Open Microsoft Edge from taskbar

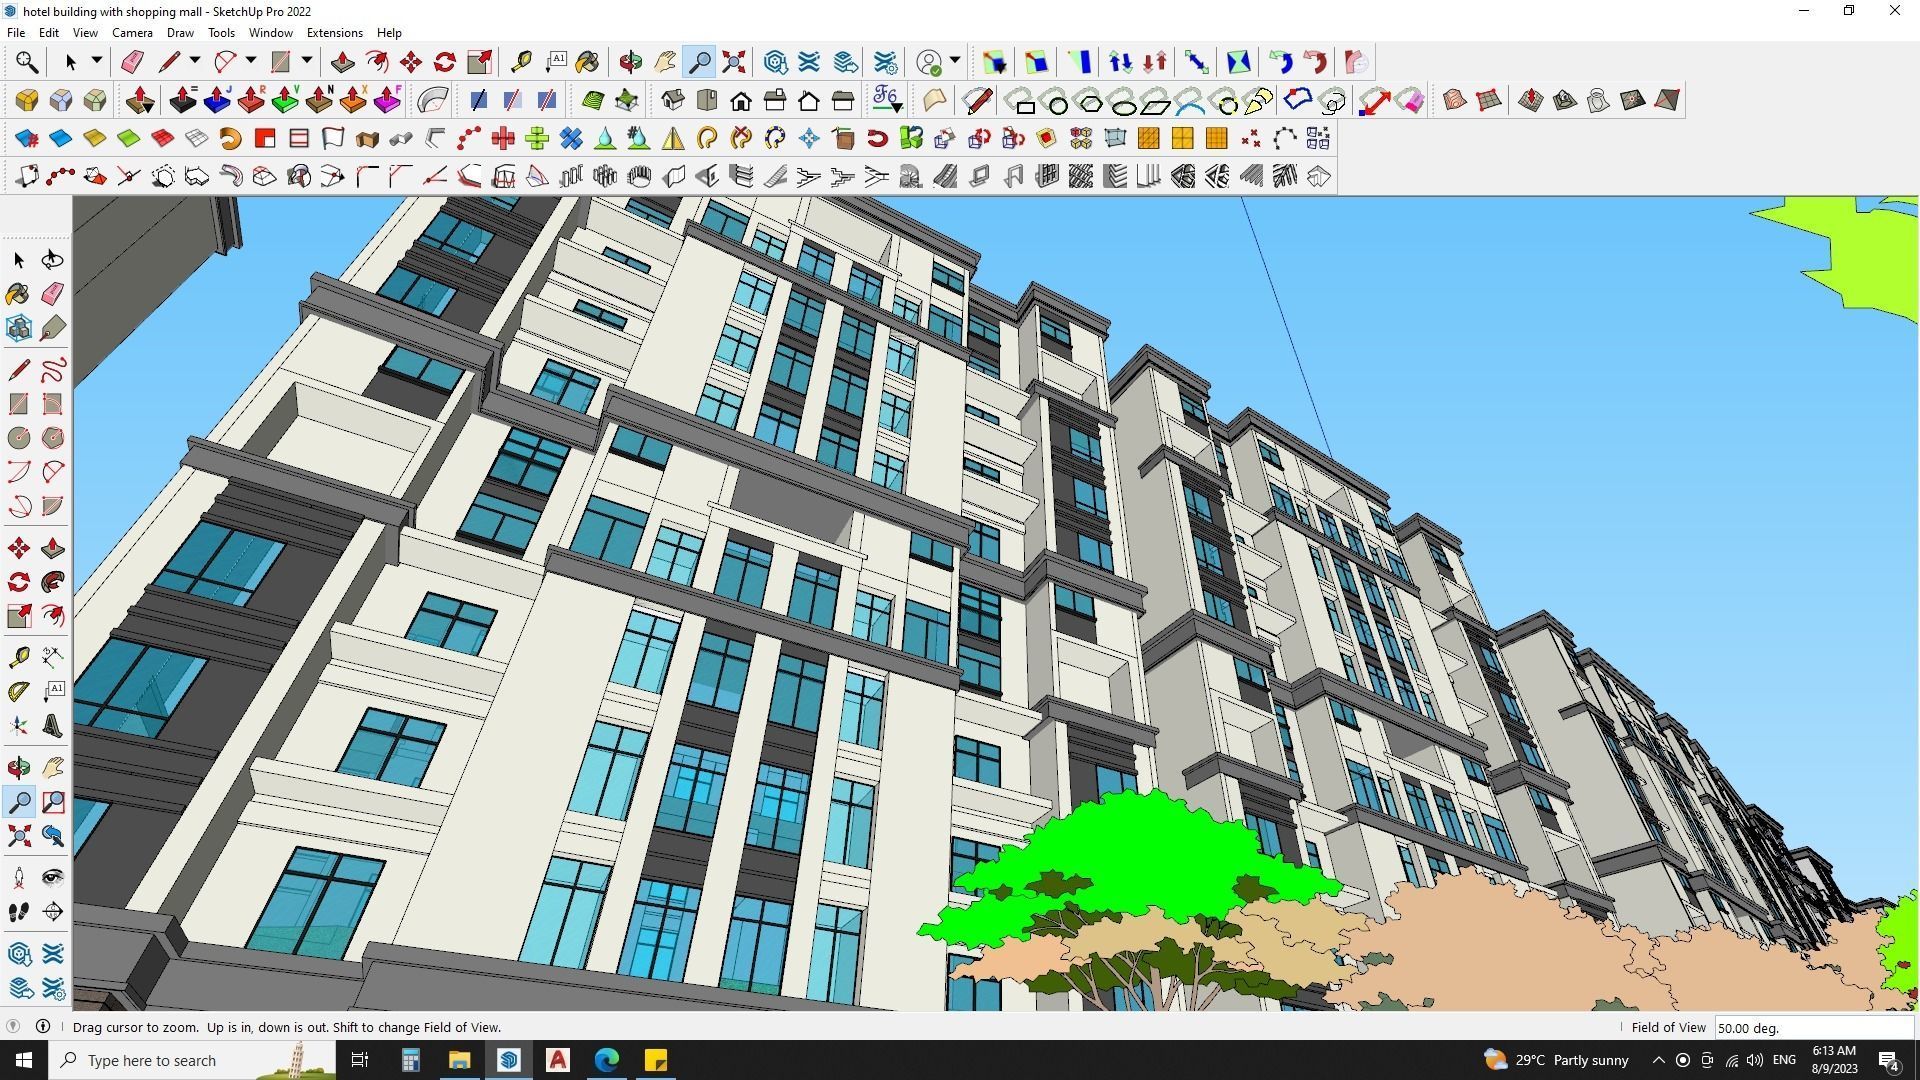coord(607,1060)
